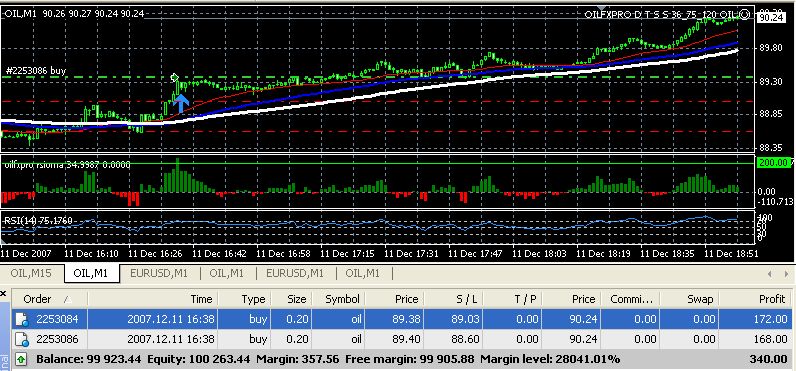Select the active OIL,M1 chart tab
Image resolution: width=796 pixels, height=371 pixels.
coord(91,273)
